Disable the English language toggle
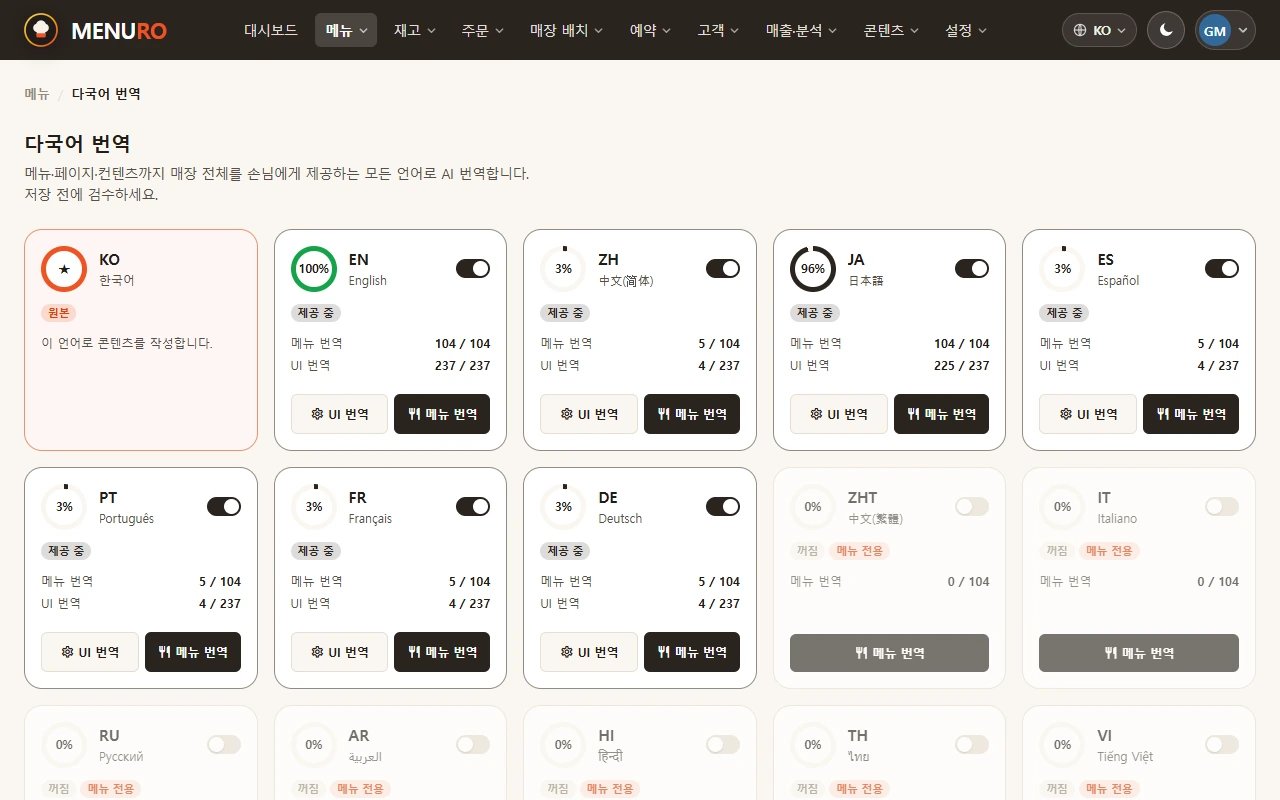 pos(473,268)
